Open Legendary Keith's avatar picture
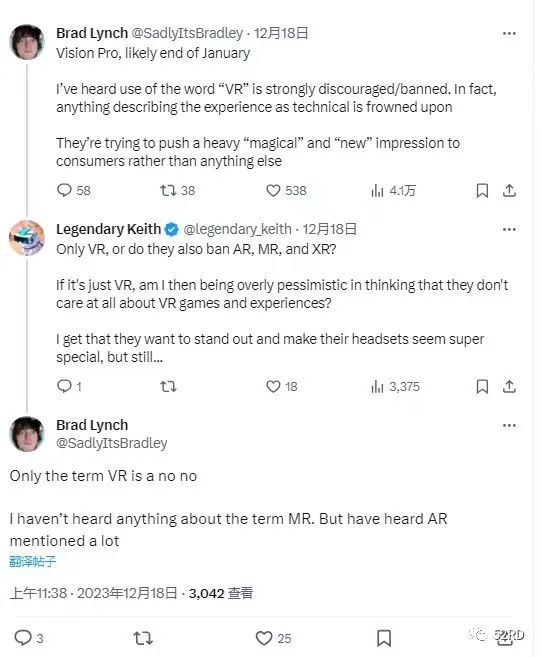542x657 pixels. (x=27, y=238)
